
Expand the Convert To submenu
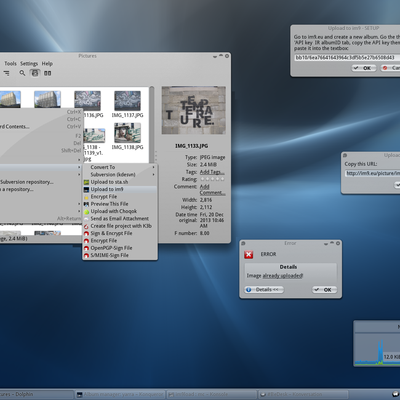coord(120,167)
